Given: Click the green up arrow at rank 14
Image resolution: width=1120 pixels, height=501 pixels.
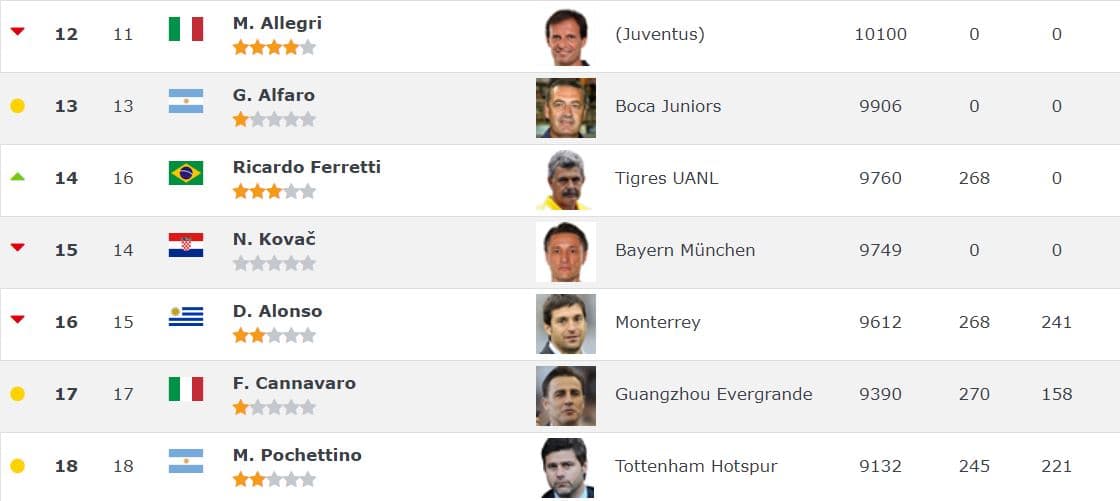Looking at the screenshot, I should click(x=17, y=177).
